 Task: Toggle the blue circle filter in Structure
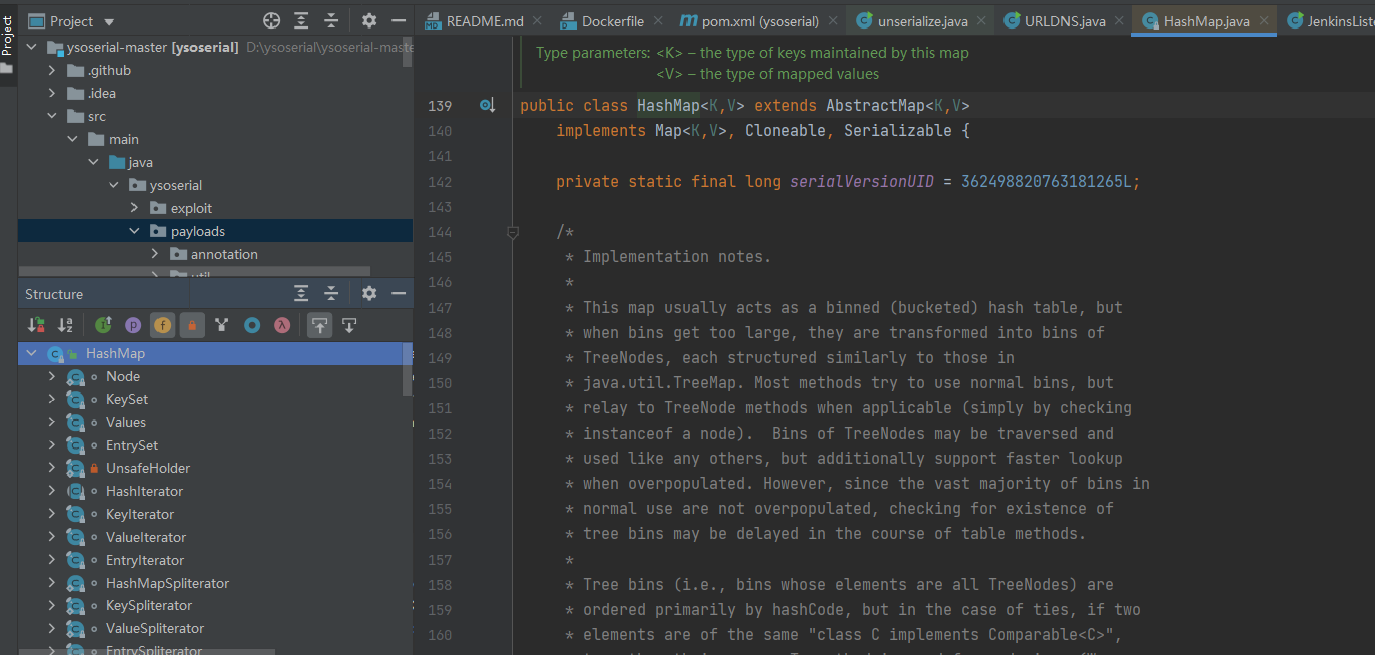pyautogui.click(x=252, y=324)
